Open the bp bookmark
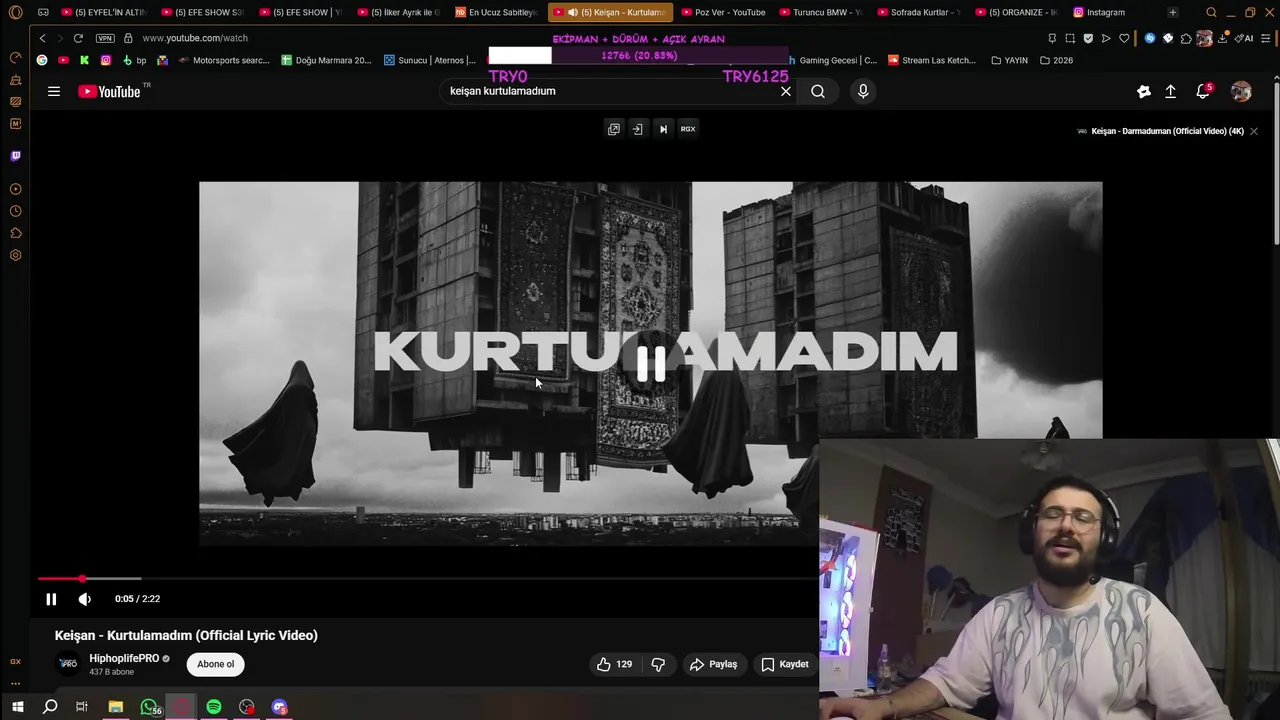 click(134, 60)
